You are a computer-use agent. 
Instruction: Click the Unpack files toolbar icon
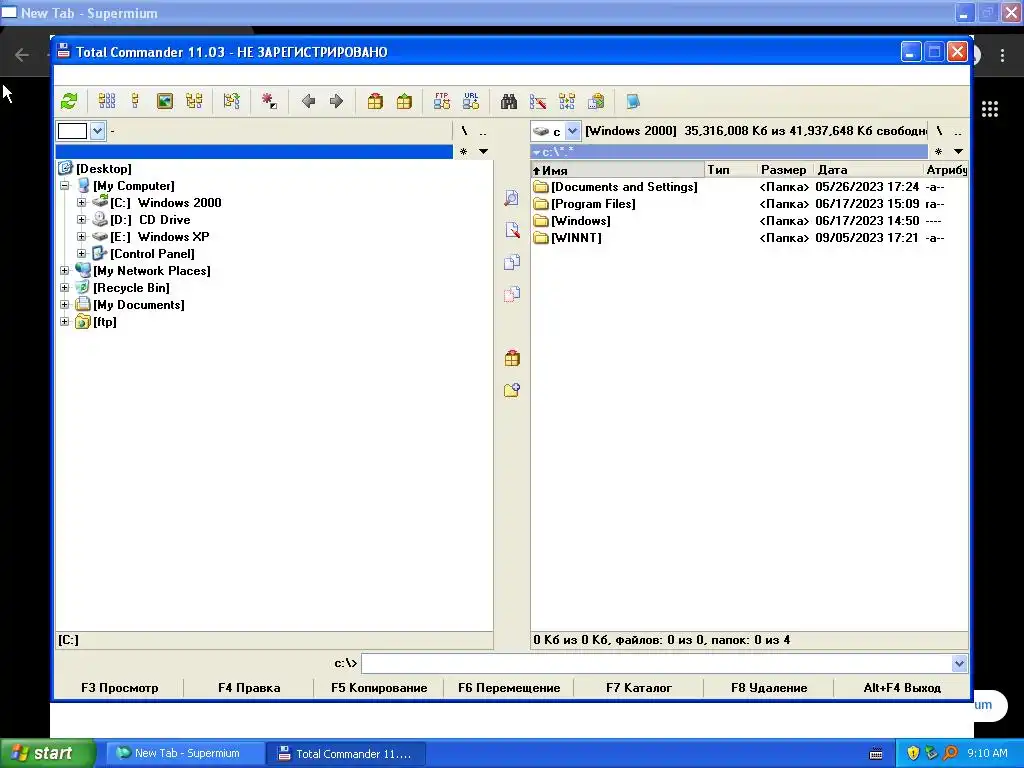pyautogui.click(x=404, y=101)
